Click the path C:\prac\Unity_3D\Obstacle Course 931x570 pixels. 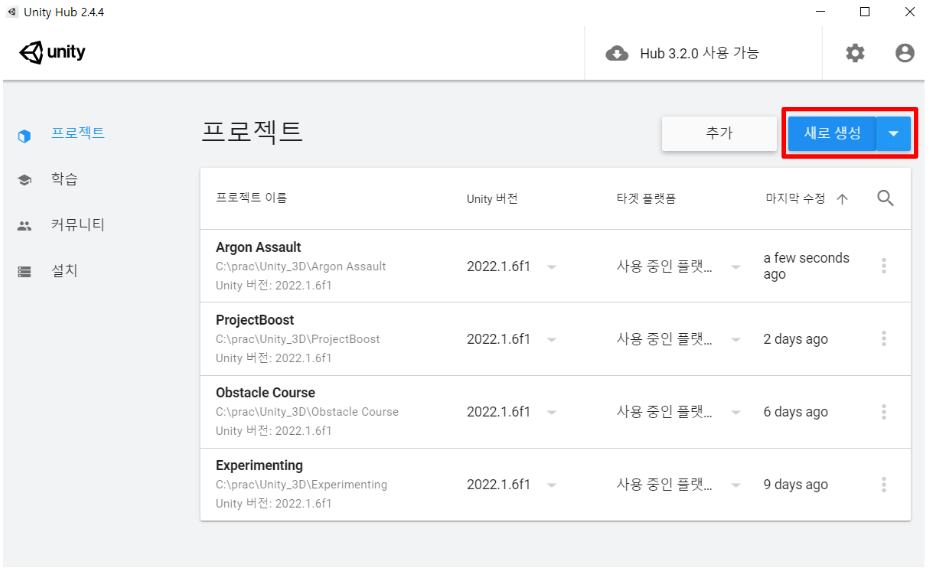pyautogui.click(x=307, y=412)
